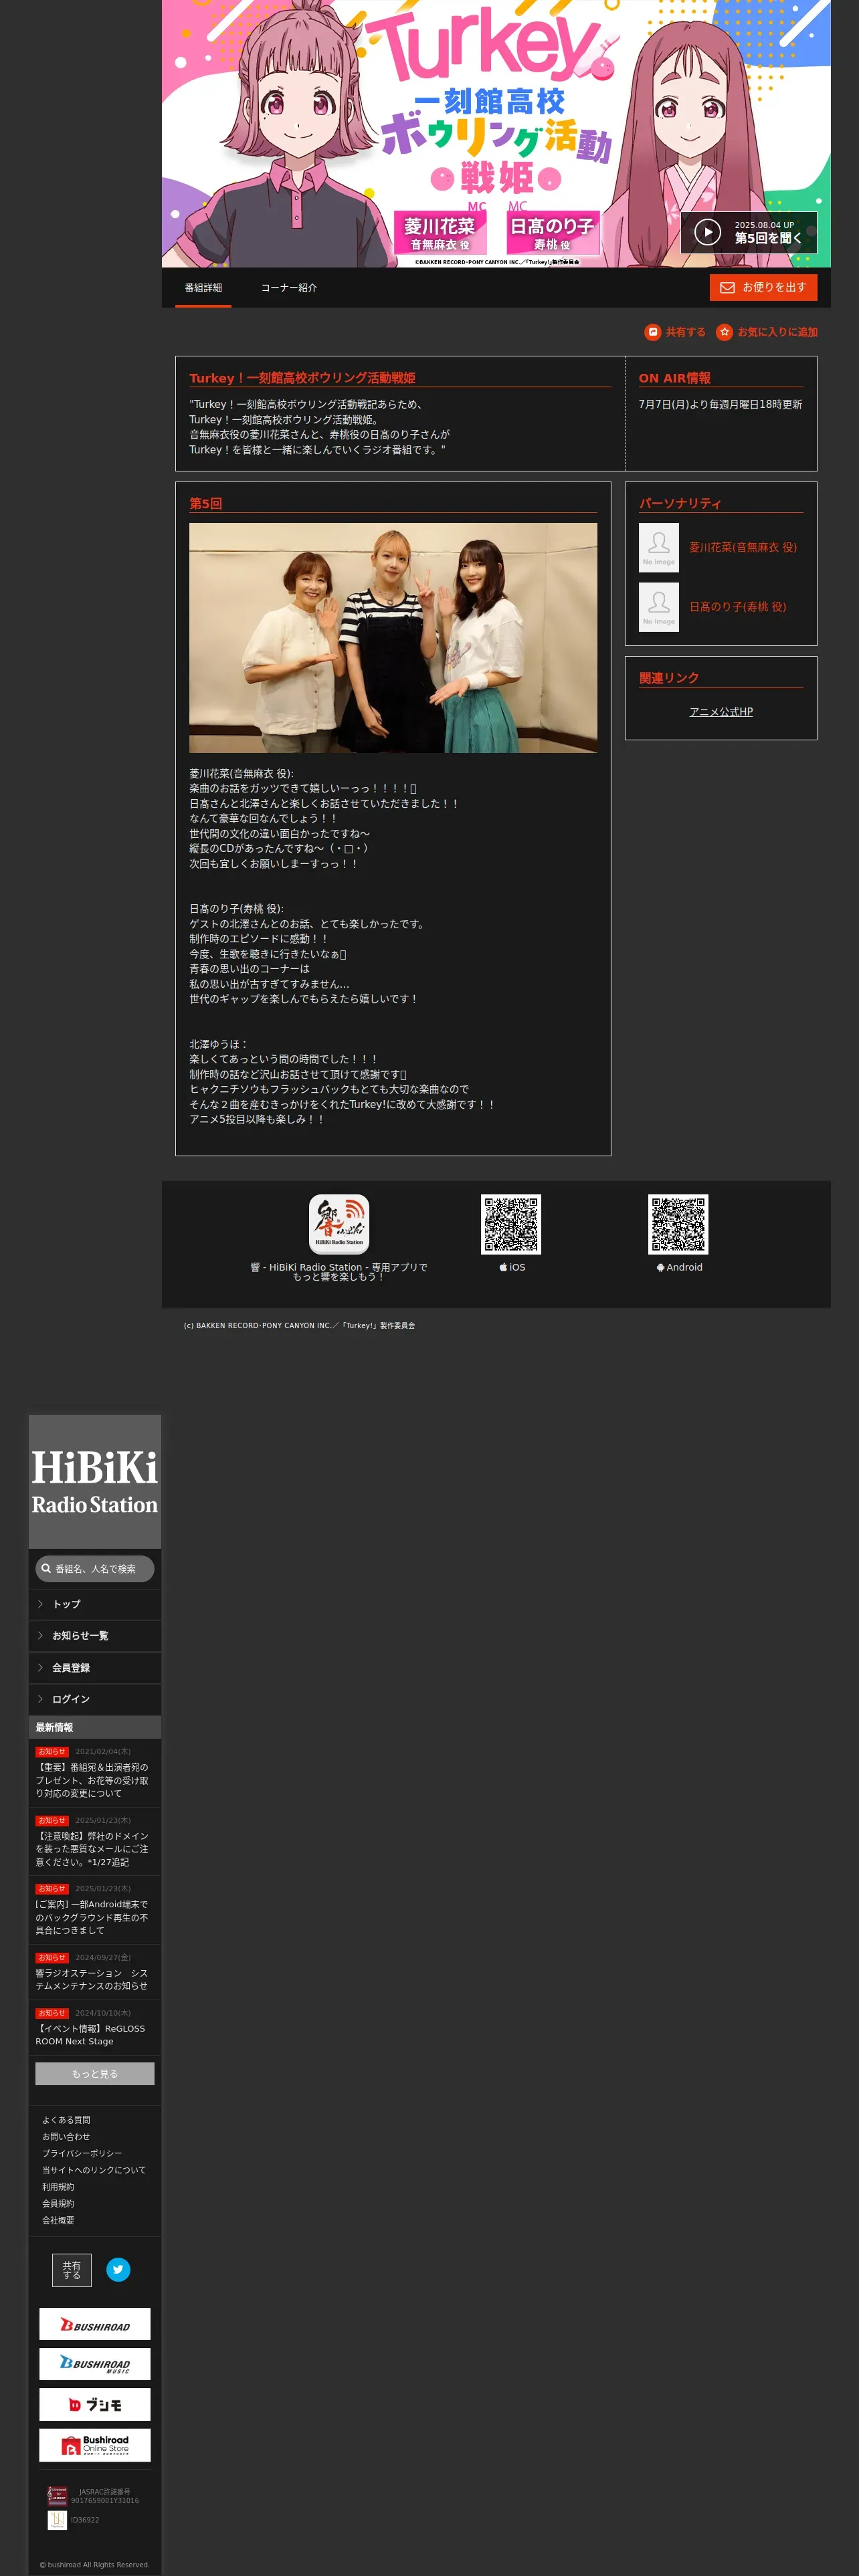Image resolution: width=859 pixels, height=2576 pixels.
Task: Click the Bushiroad Online Store banner
Action: [95, 2445]
